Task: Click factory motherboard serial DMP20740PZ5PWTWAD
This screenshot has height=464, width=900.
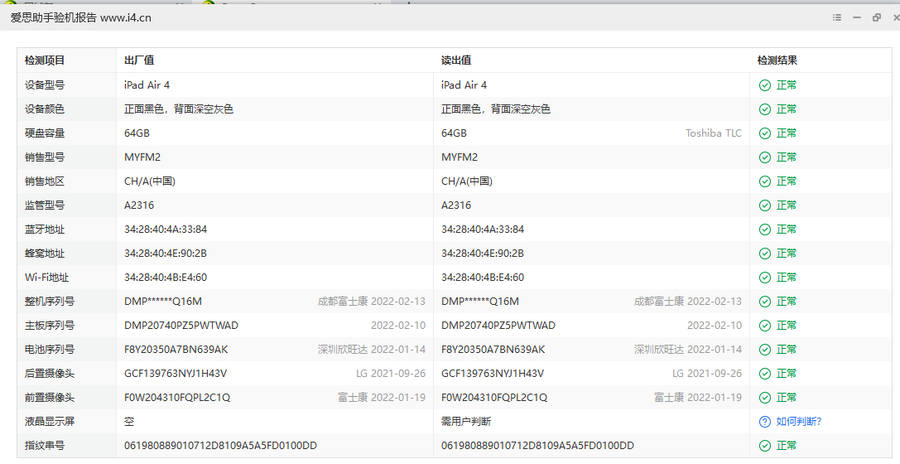Action: click(x=181, y=326)
